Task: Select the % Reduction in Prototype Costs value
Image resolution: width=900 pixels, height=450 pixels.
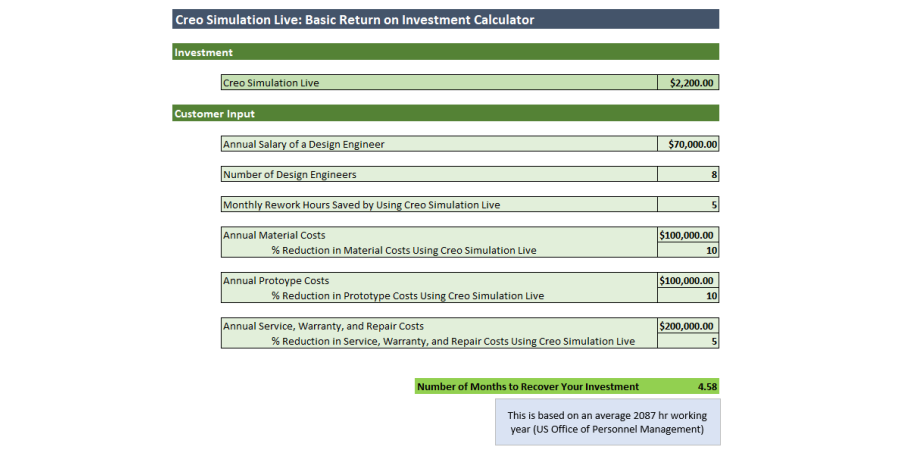Action: 688,296
